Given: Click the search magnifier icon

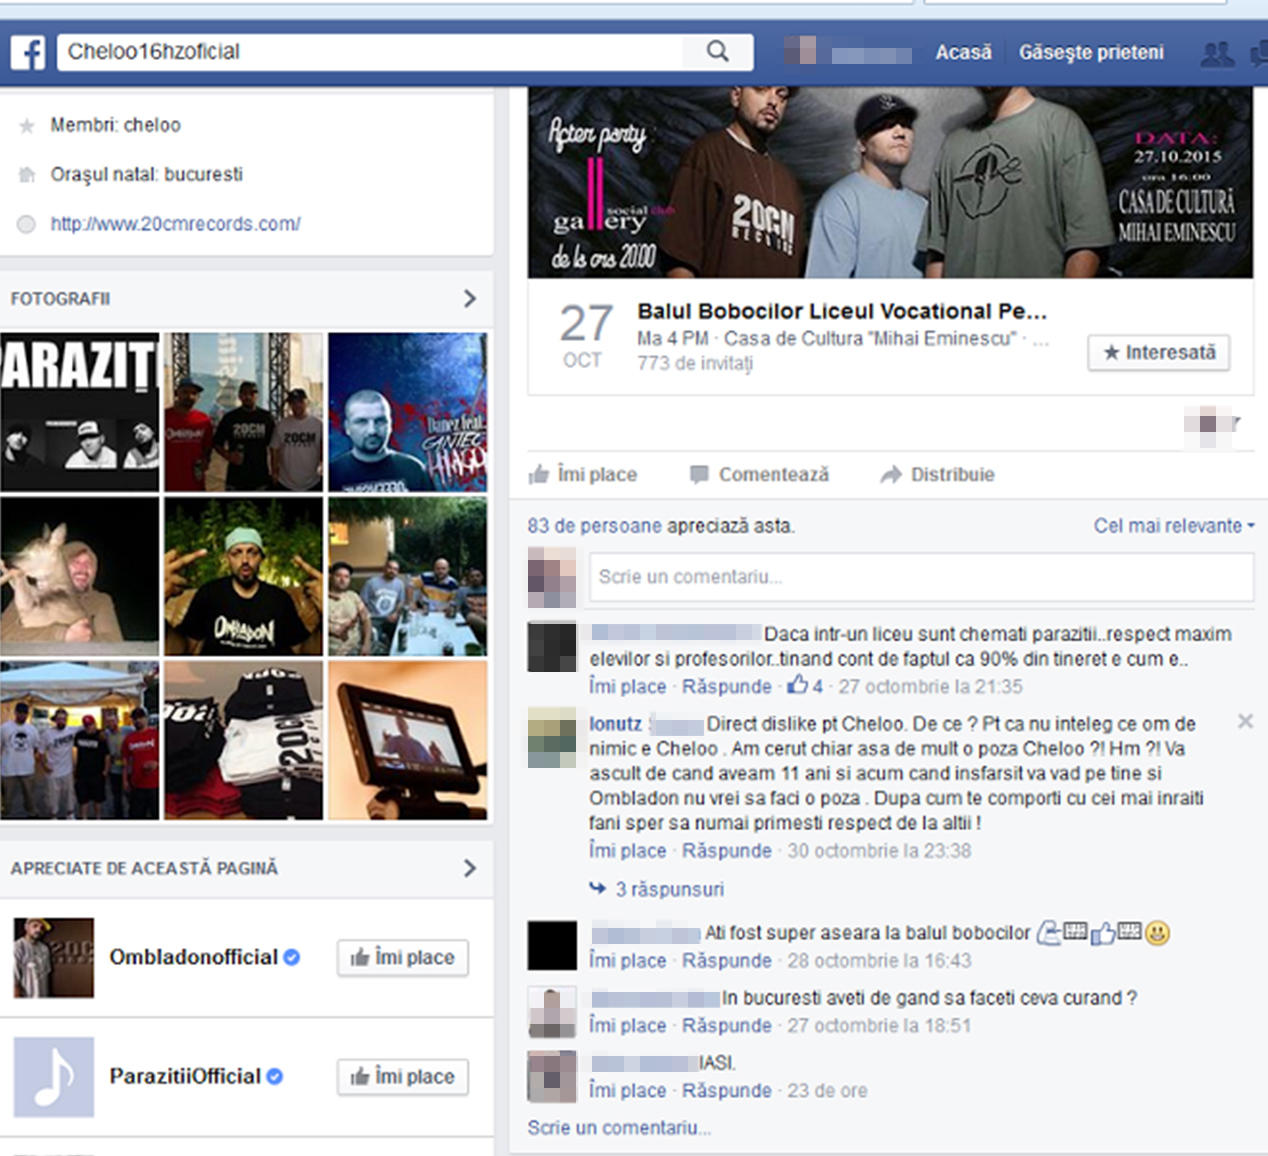Looking at the screenshot, I should tap(717, 51).
